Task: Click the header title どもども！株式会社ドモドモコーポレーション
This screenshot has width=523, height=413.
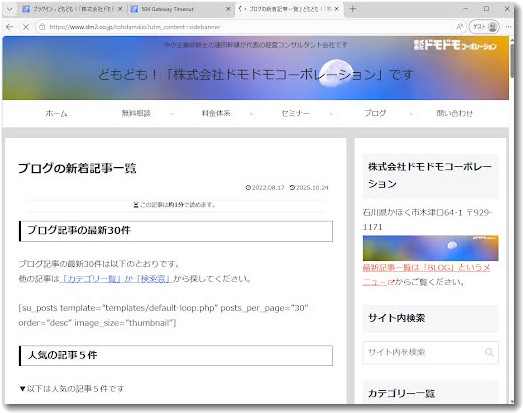Action: (x=256, y=74)
